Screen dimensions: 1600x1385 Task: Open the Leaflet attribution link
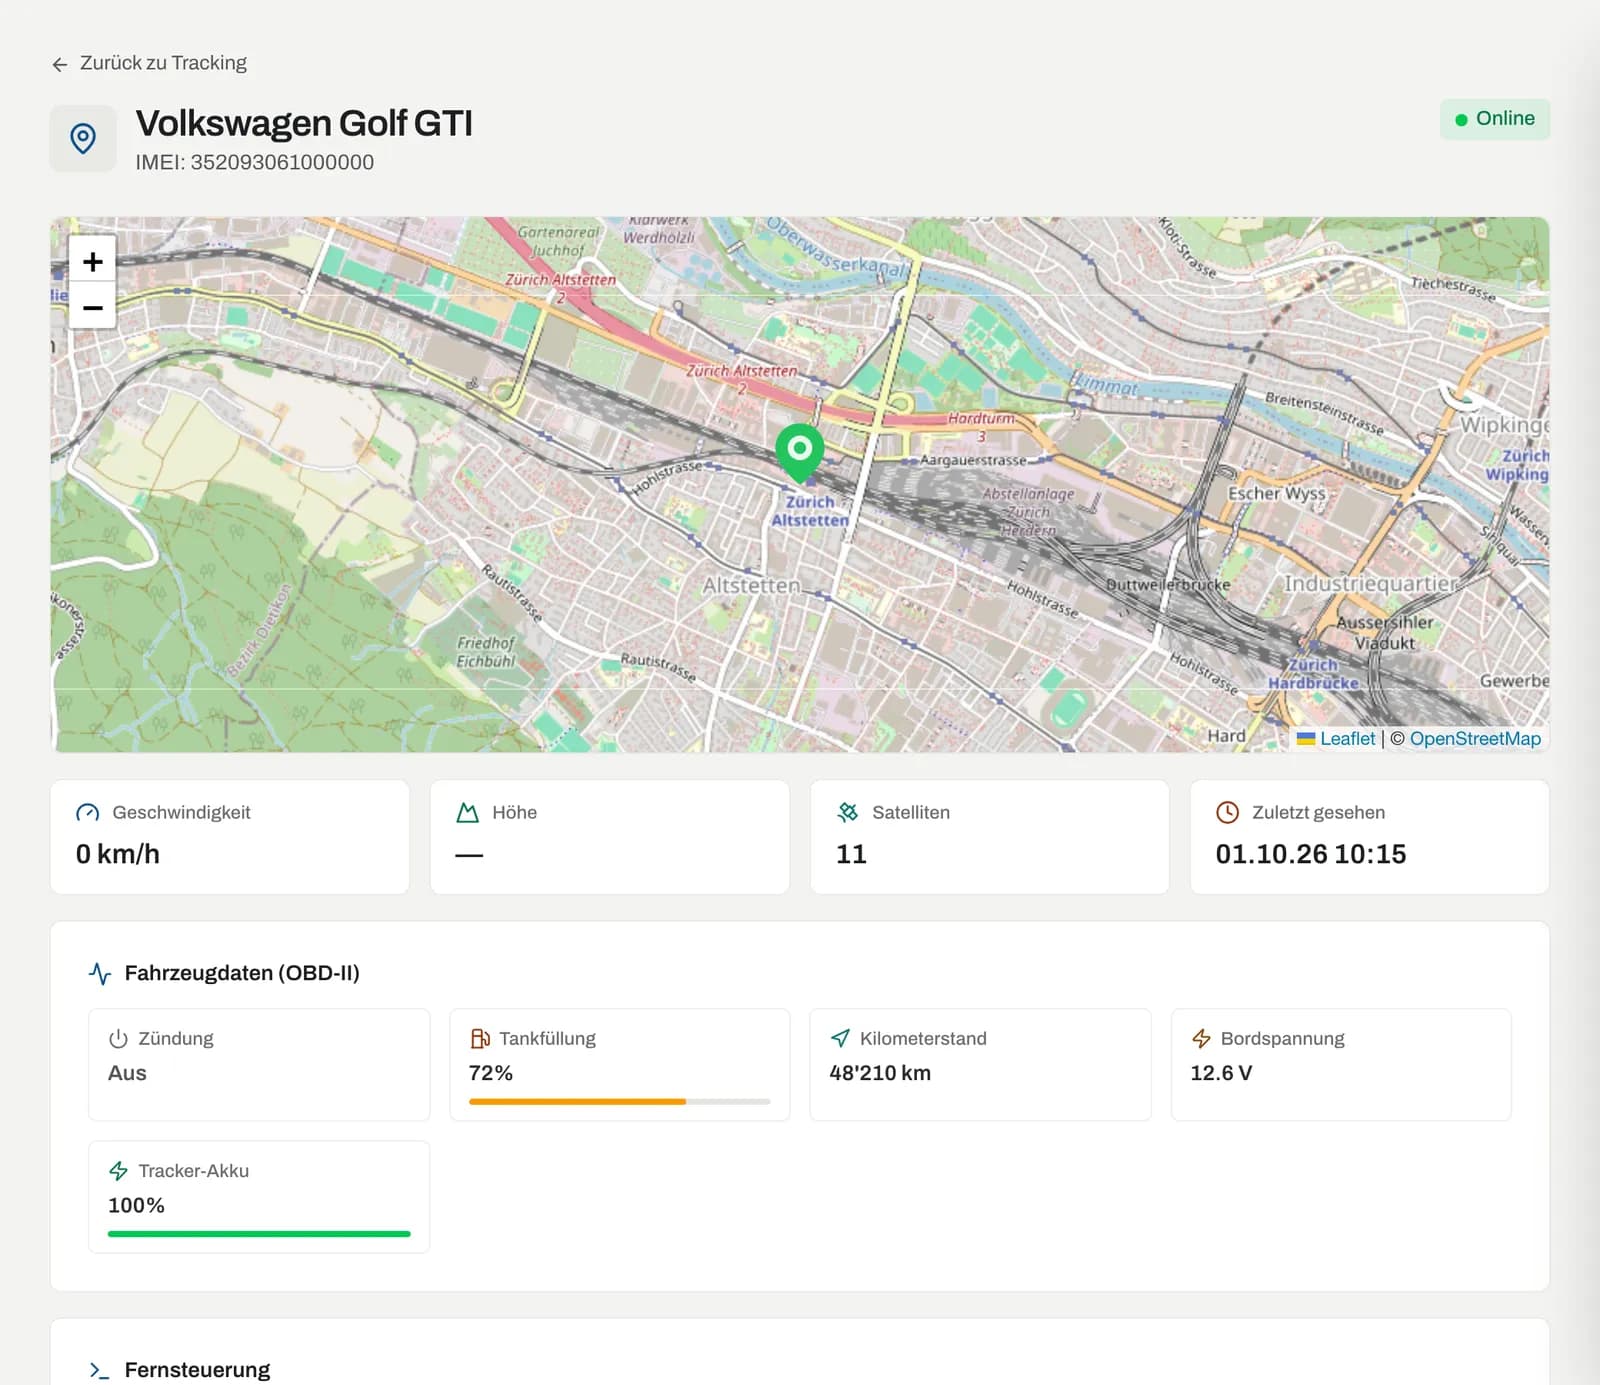(1347, 739)
